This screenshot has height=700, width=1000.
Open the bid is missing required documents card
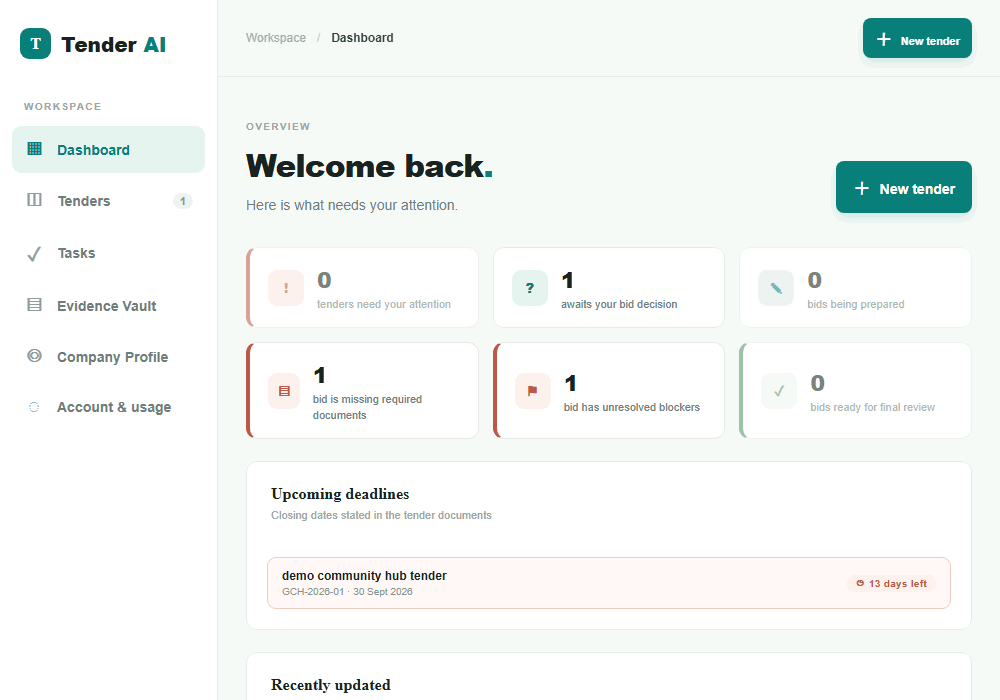tap(362, 391)
